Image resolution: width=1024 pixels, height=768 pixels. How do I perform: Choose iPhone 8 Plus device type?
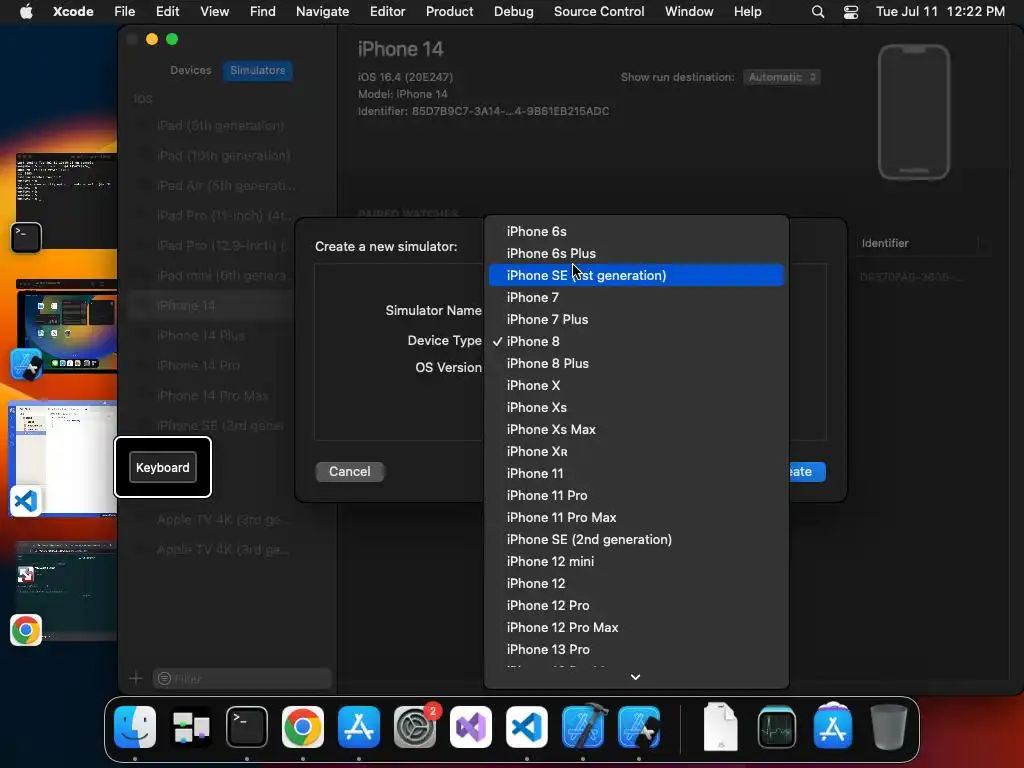[636, 364]
